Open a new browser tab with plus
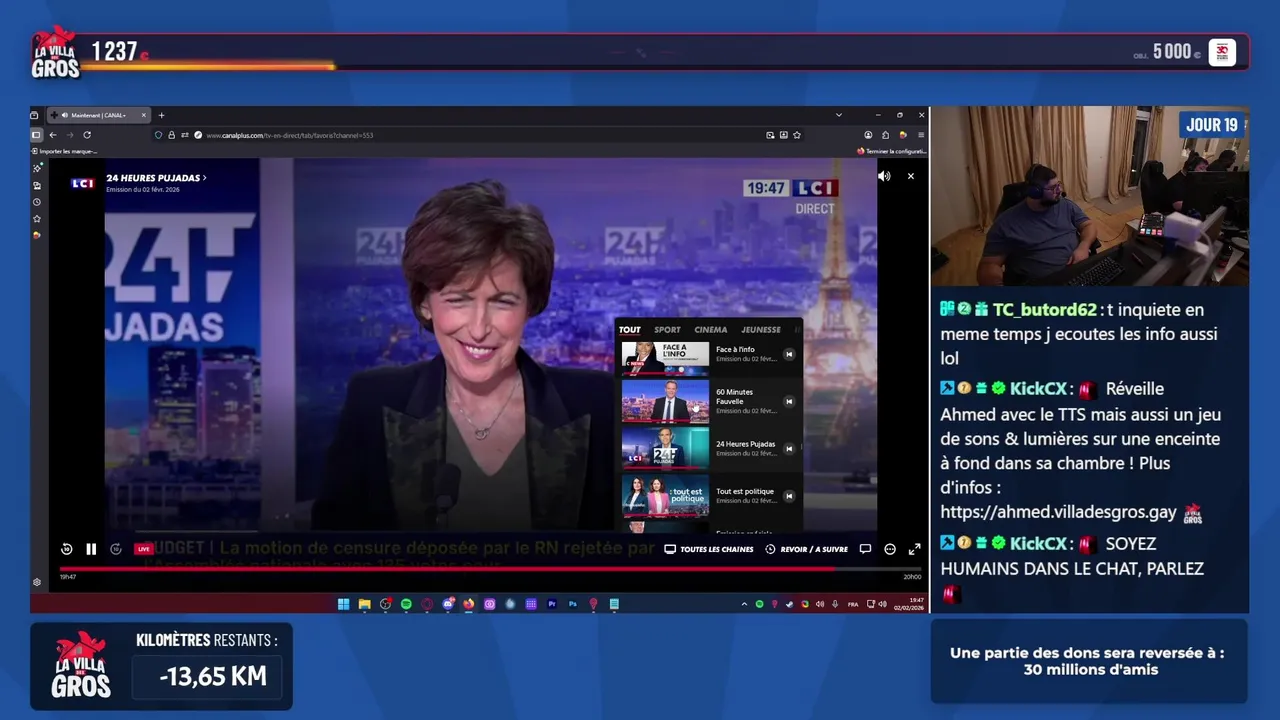 [161, 115]
